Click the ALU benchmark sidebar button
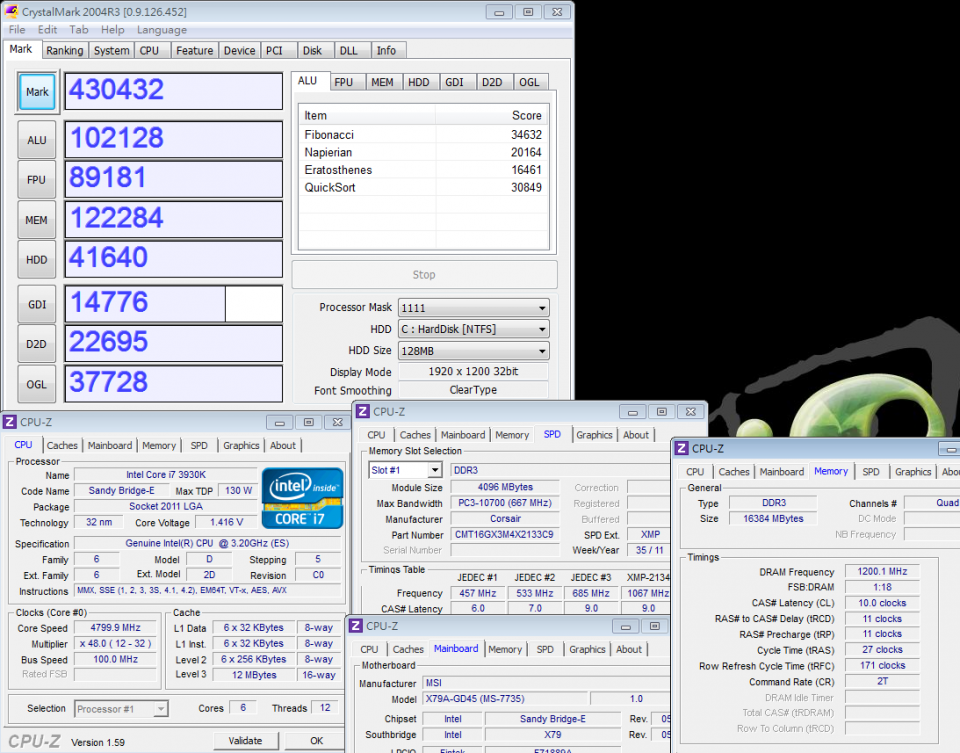Screen dimensions: 960x753 coord(36,139)
